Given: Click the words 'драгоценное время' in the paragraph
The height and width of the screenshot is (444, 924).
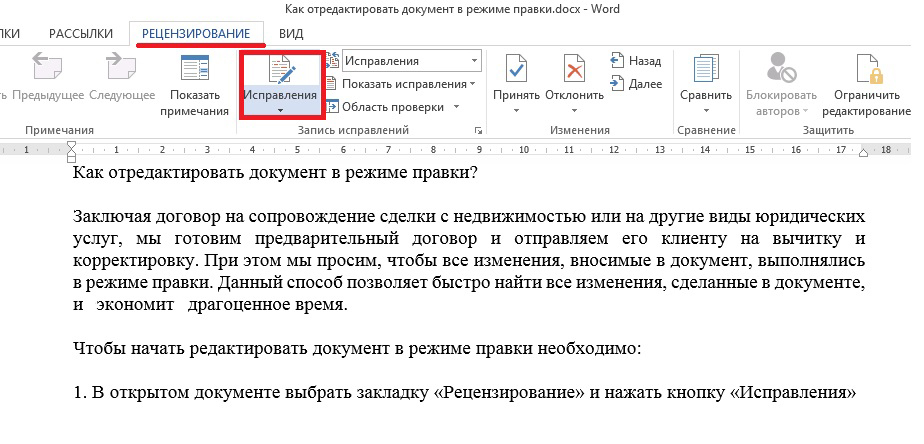Looking at the screenshot, I should (268, 305).
